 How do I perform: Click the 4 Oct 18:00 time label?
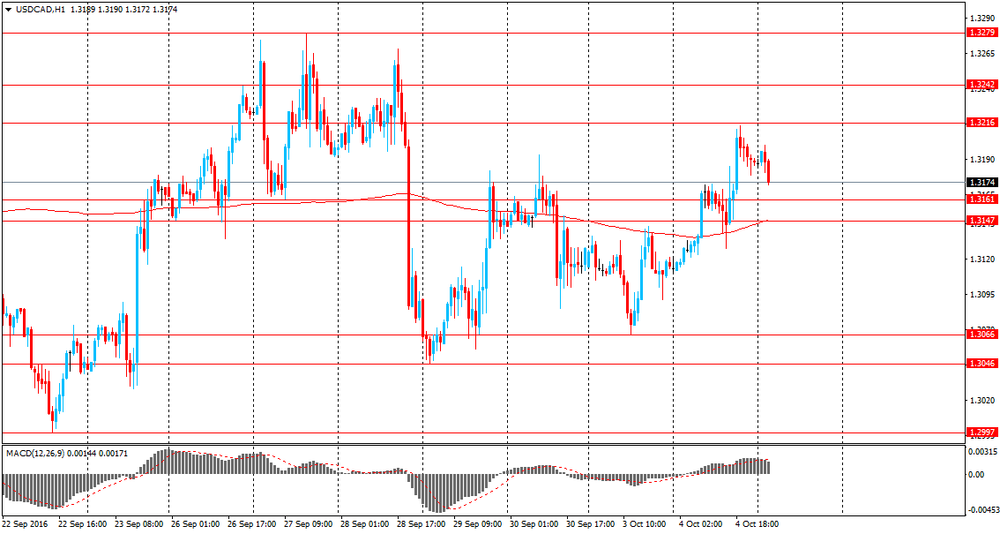click(x=756, y=524)
